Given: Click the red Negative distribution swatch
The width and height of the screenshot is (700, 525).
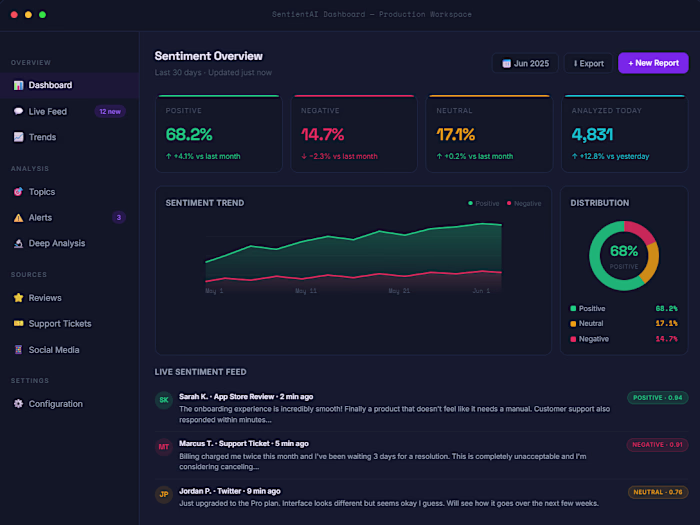Looking at the screenshot, I should coord(573,339).
